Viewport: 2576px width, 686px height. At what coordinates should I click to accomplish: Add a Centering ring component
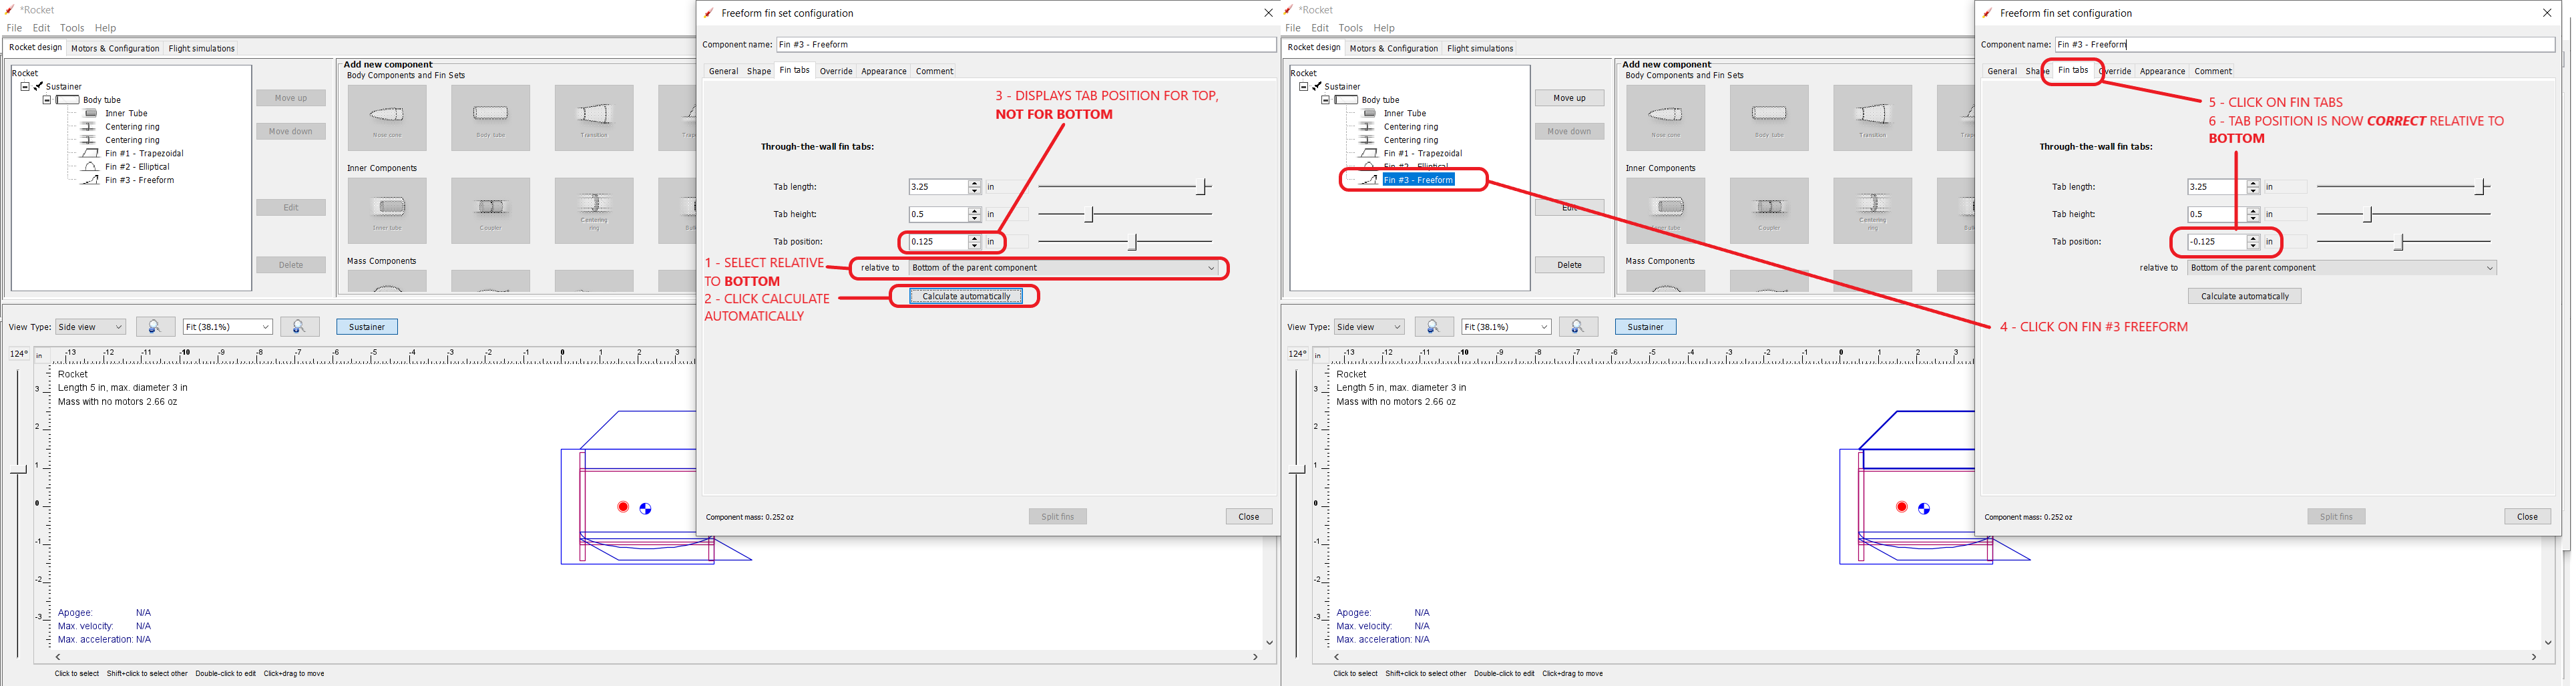[x=594, y=210]
